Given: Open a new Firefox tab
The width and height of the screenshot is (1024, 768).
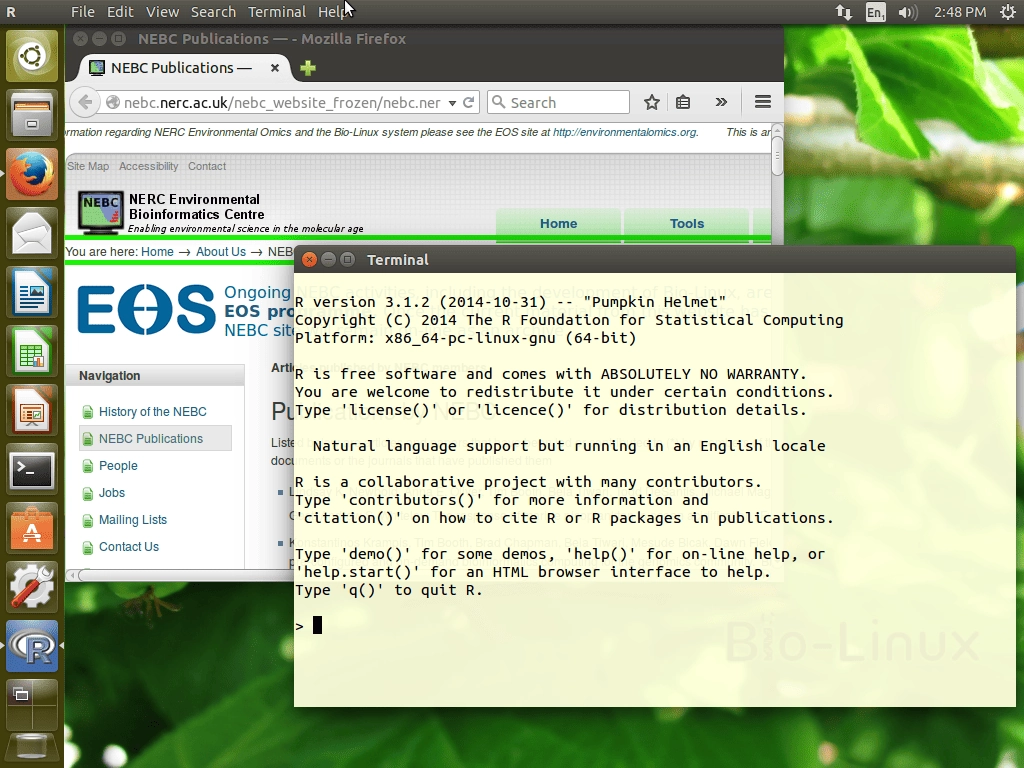Looking at the screenshot, I should coord(308,68).
